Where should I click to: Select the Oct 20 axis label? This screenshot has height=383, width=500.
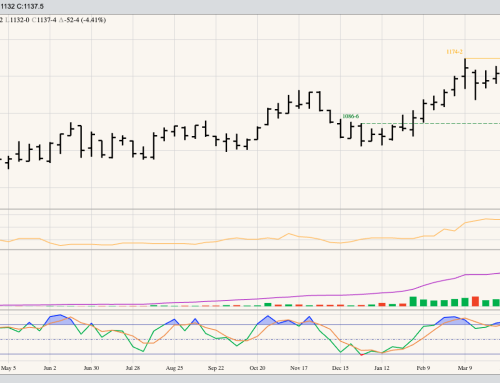(x=257, y=368)
